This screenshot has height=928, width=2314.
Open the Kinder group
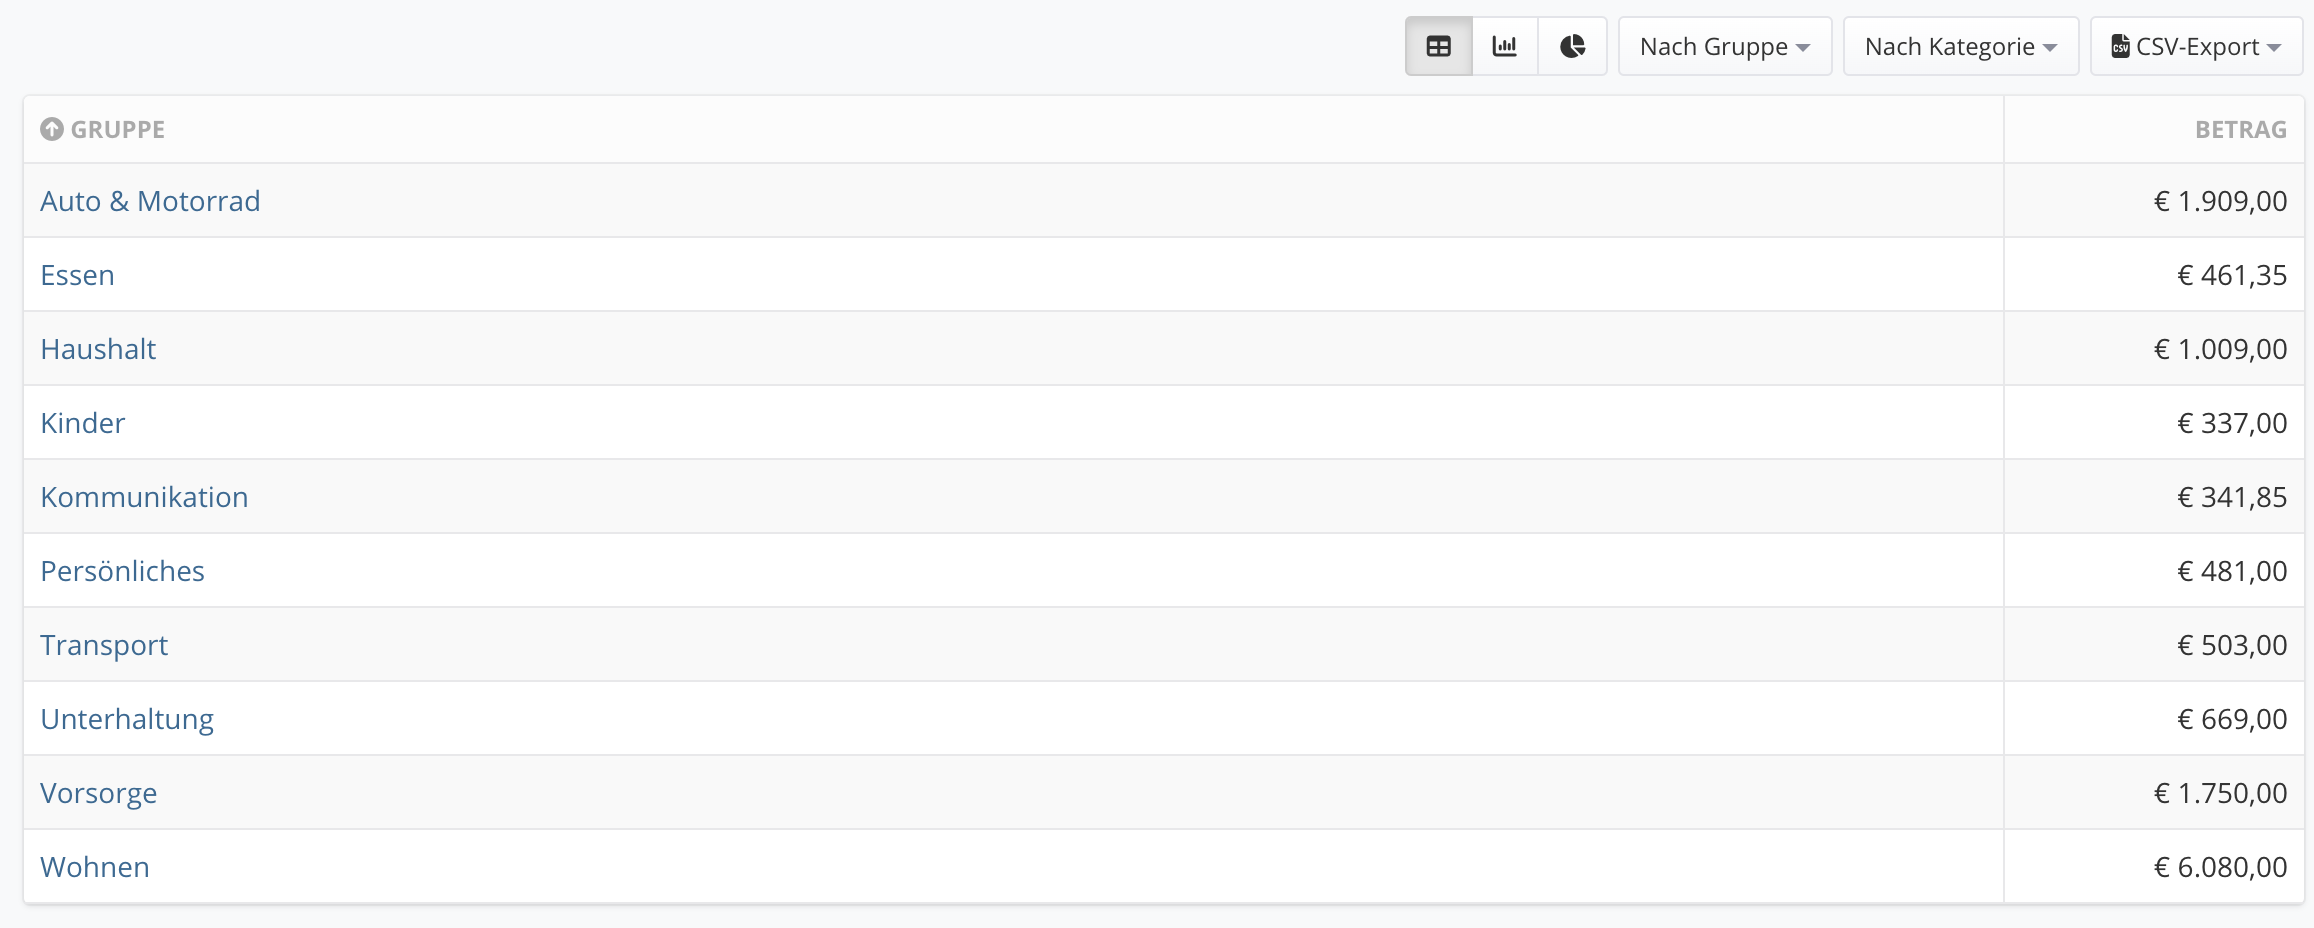[83, 423]
